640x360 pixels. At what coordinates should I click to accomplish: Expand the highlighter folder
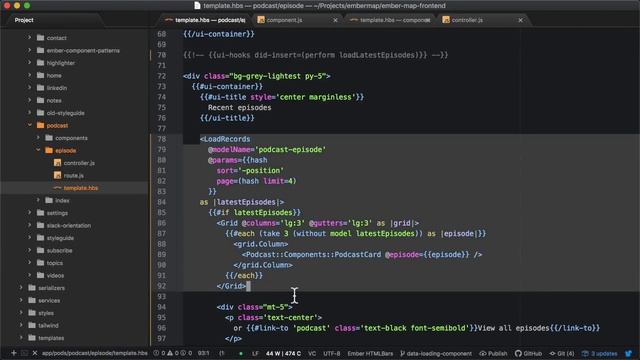[x=29, y=63]
